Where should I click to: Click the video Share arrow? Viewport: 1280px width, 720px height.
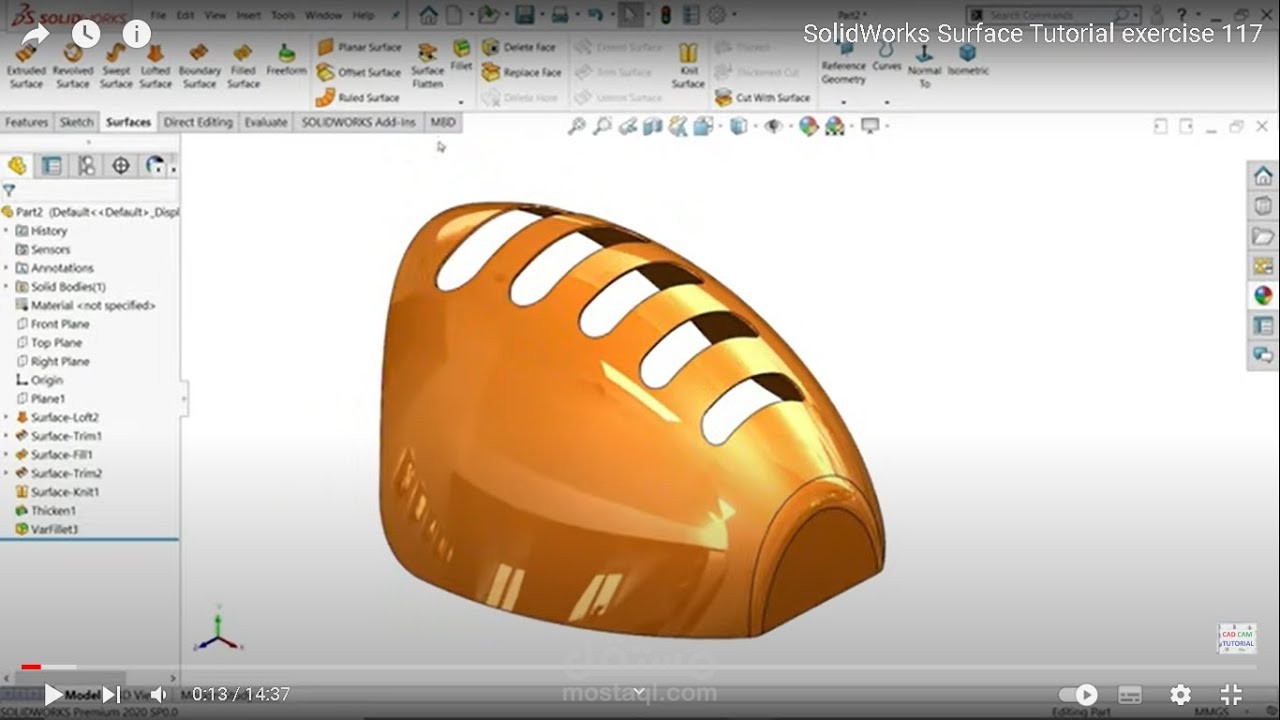(x=36, y=35)
